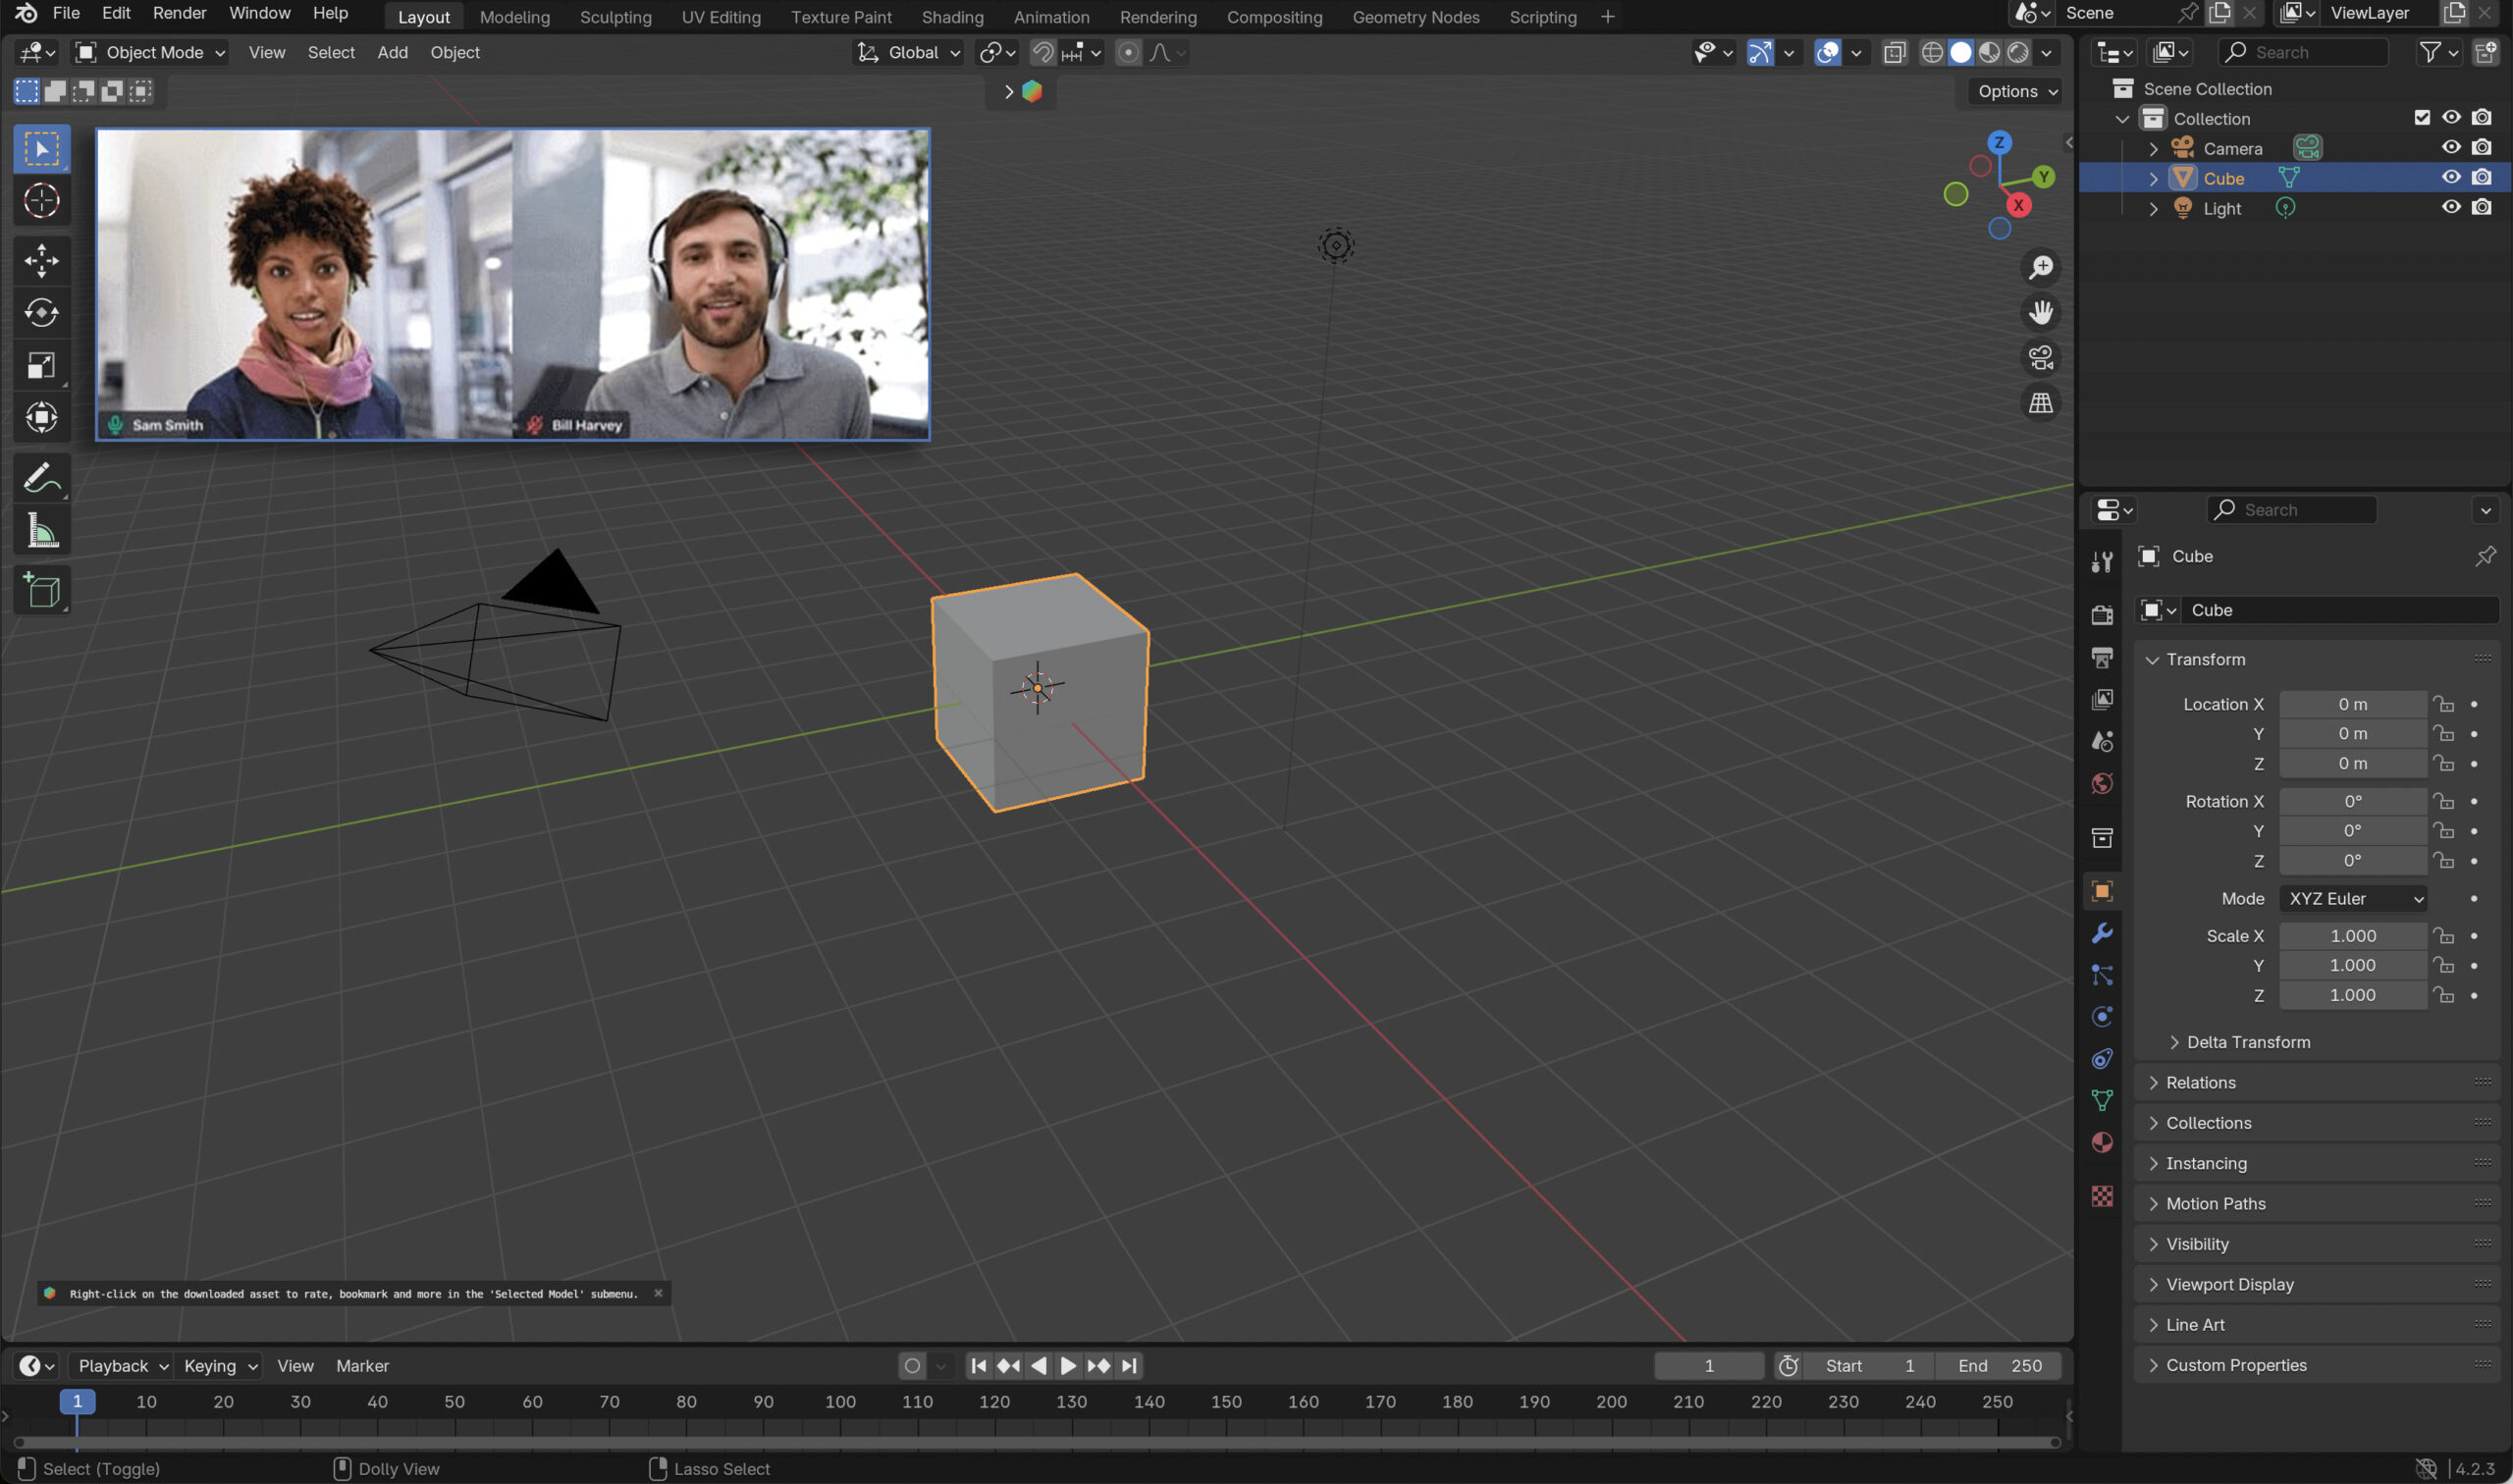
Task: Select solid viewport shading mode
Action: [x=1961, y=52]
